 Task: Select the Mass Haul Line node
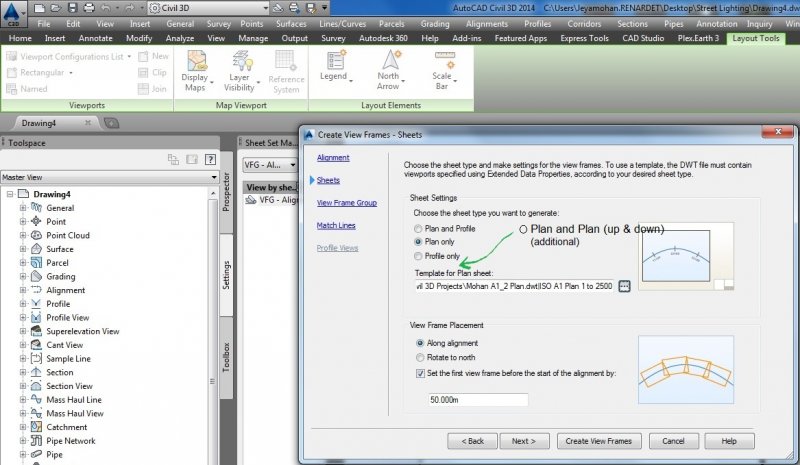tap(74, 400)
